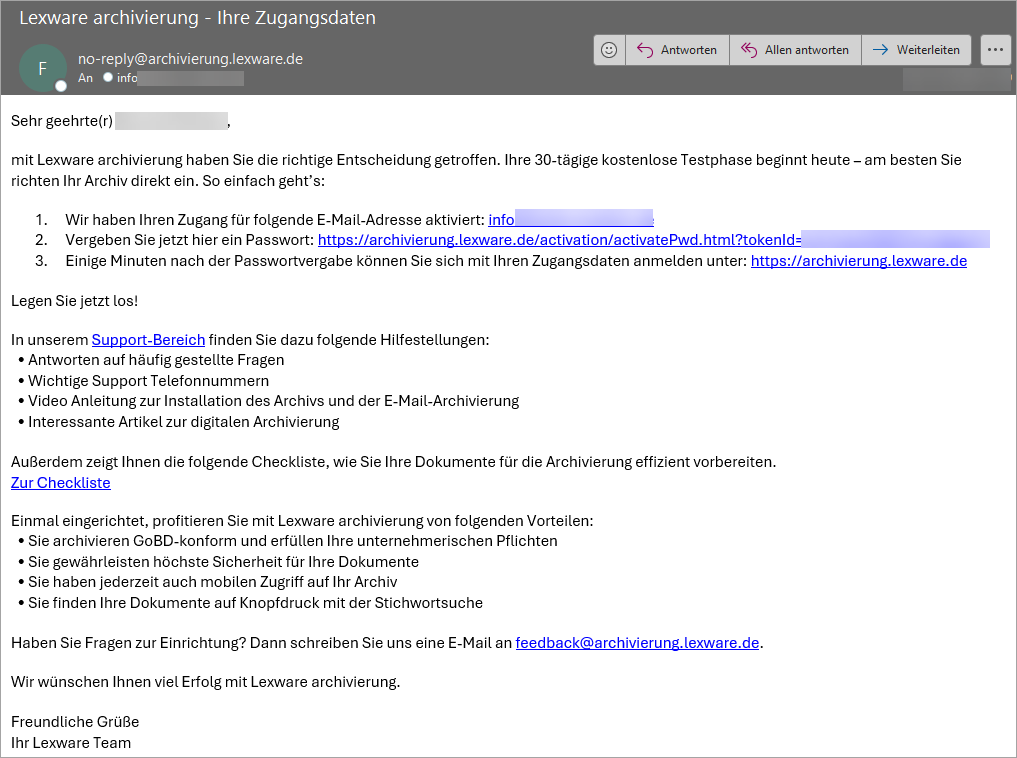Click Weiterleiten to forward the email
This screenshot has width=1017, height=758.
pyautogui.click(x=916, y=50)
